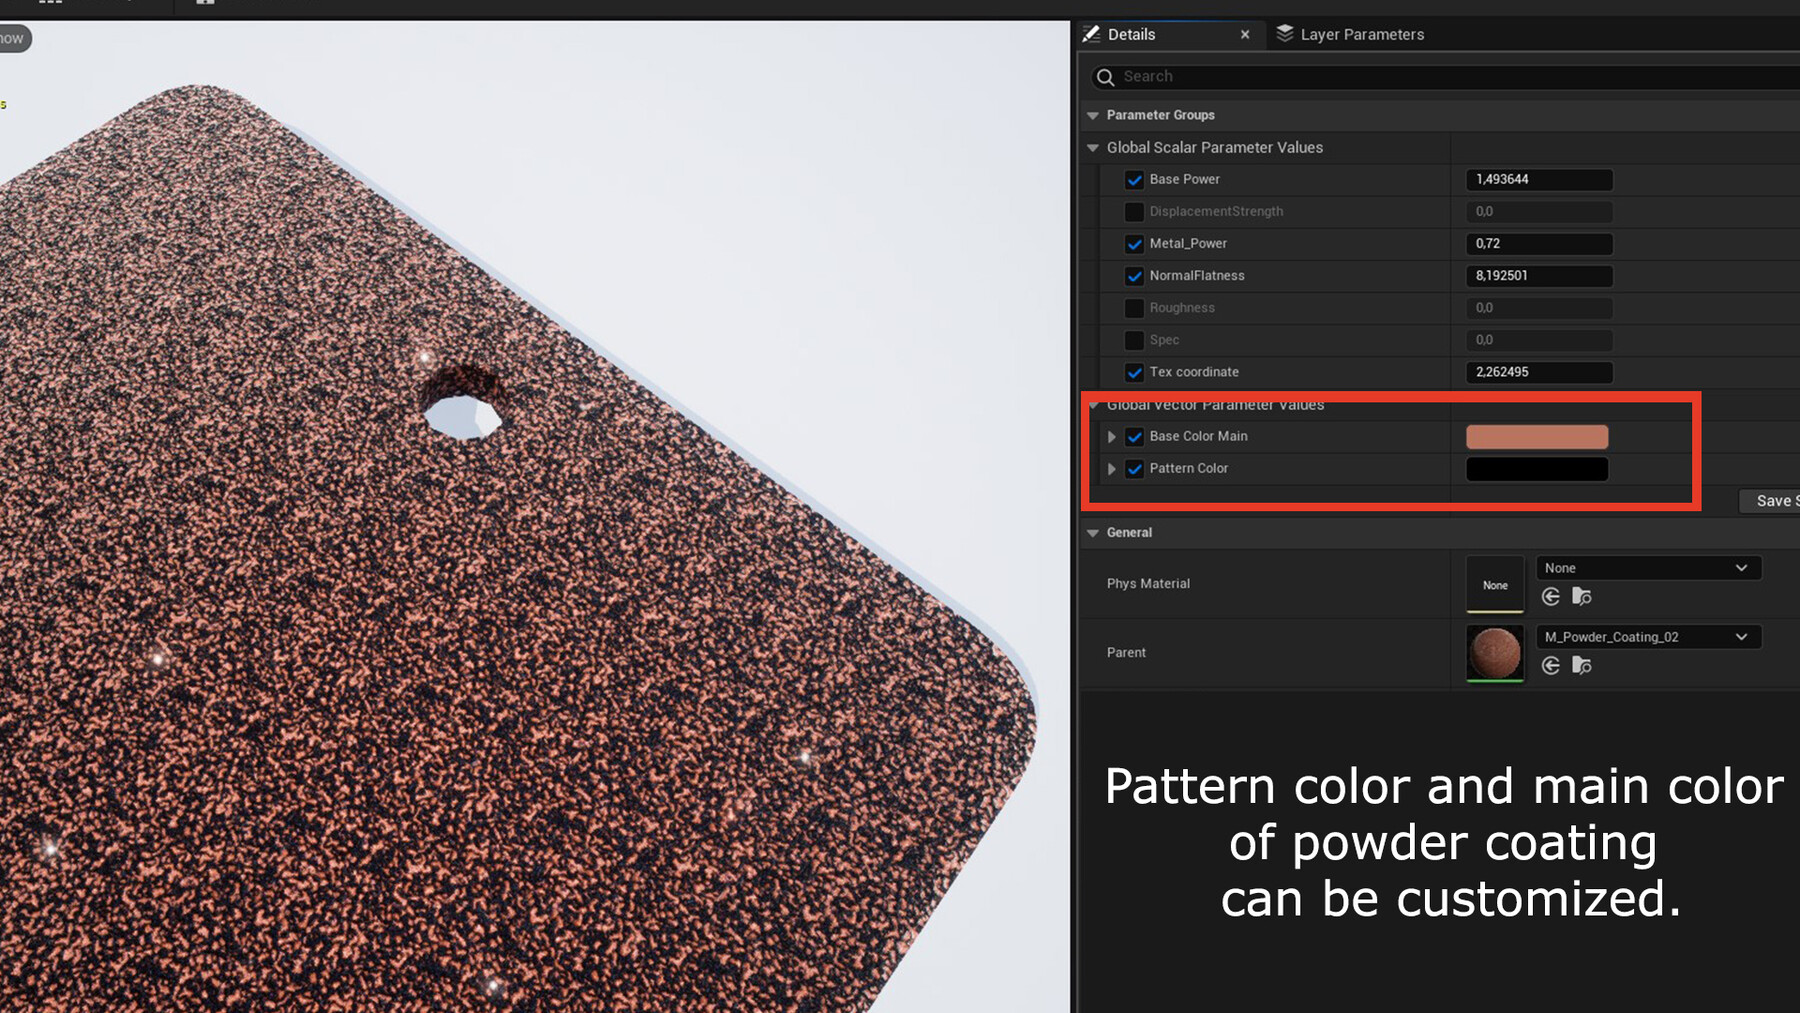The width and height of the screenshot is (1800, 1013).
Task: Click inside the Search field
Action: click(1300, 76)
